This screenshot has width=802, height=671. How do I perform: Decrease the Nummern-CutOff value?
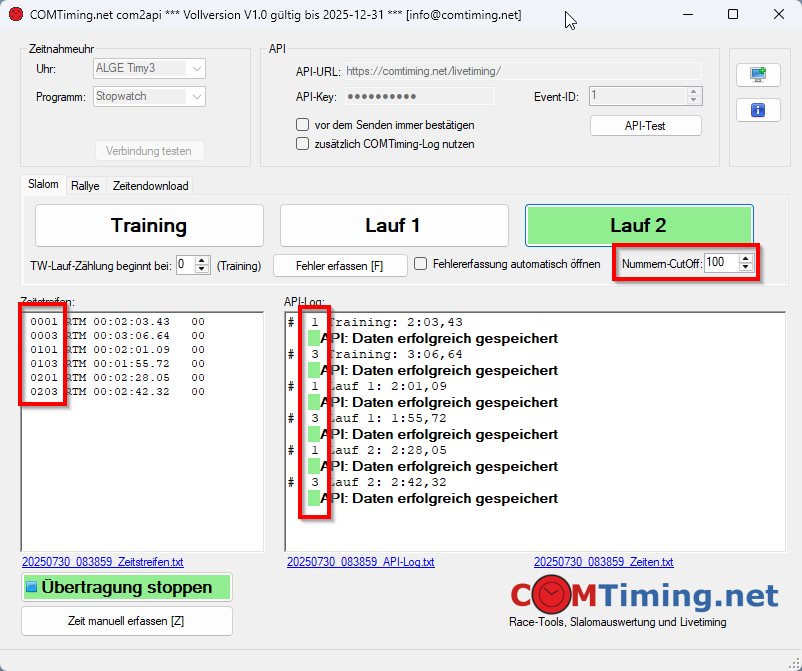[x=746, y=267]
